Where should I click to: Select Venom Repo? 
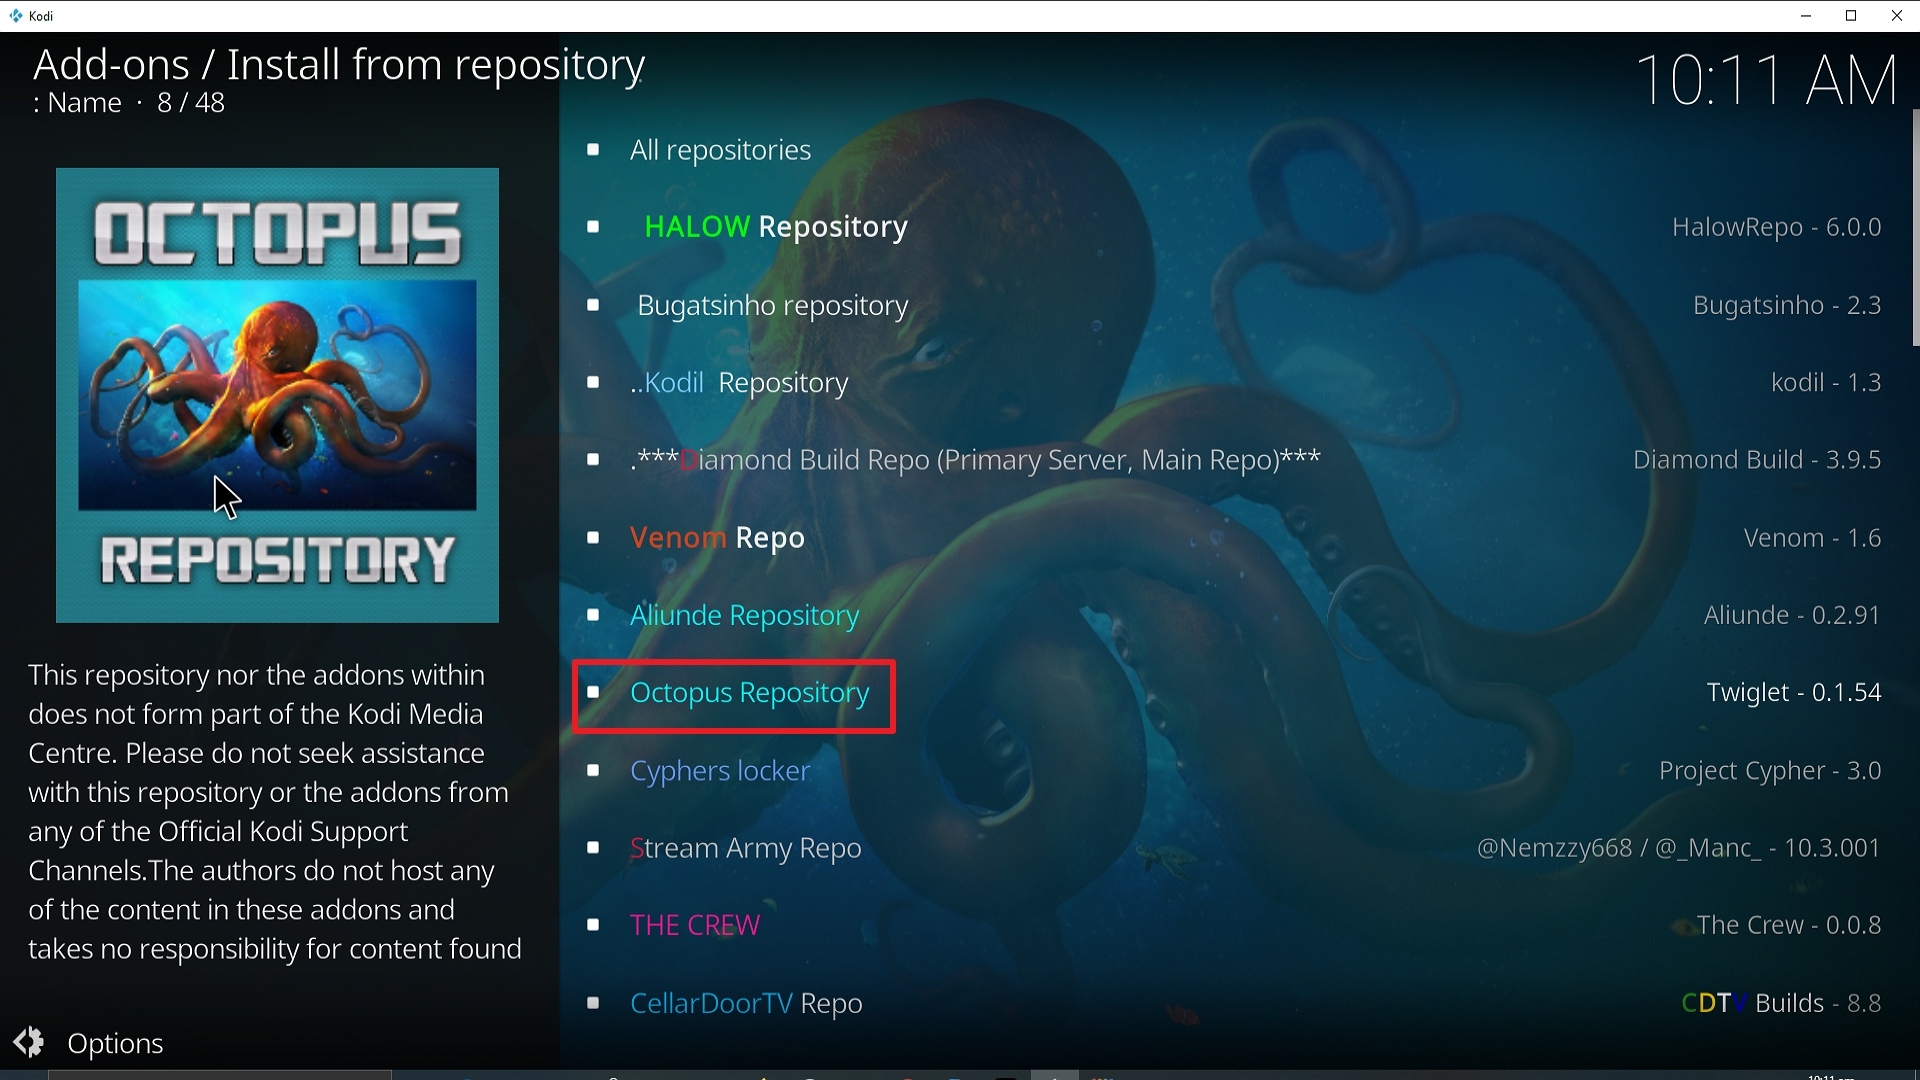coord(717,538)
